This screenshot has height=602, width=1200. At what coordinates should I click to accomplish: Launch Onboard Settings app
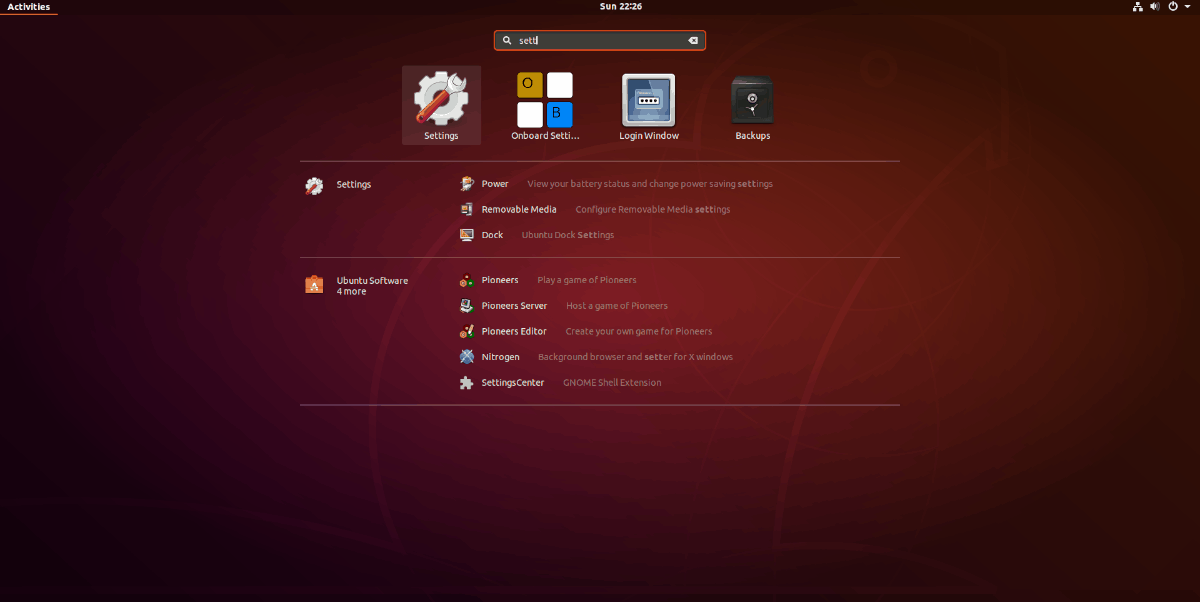click(x=545, y=106)
